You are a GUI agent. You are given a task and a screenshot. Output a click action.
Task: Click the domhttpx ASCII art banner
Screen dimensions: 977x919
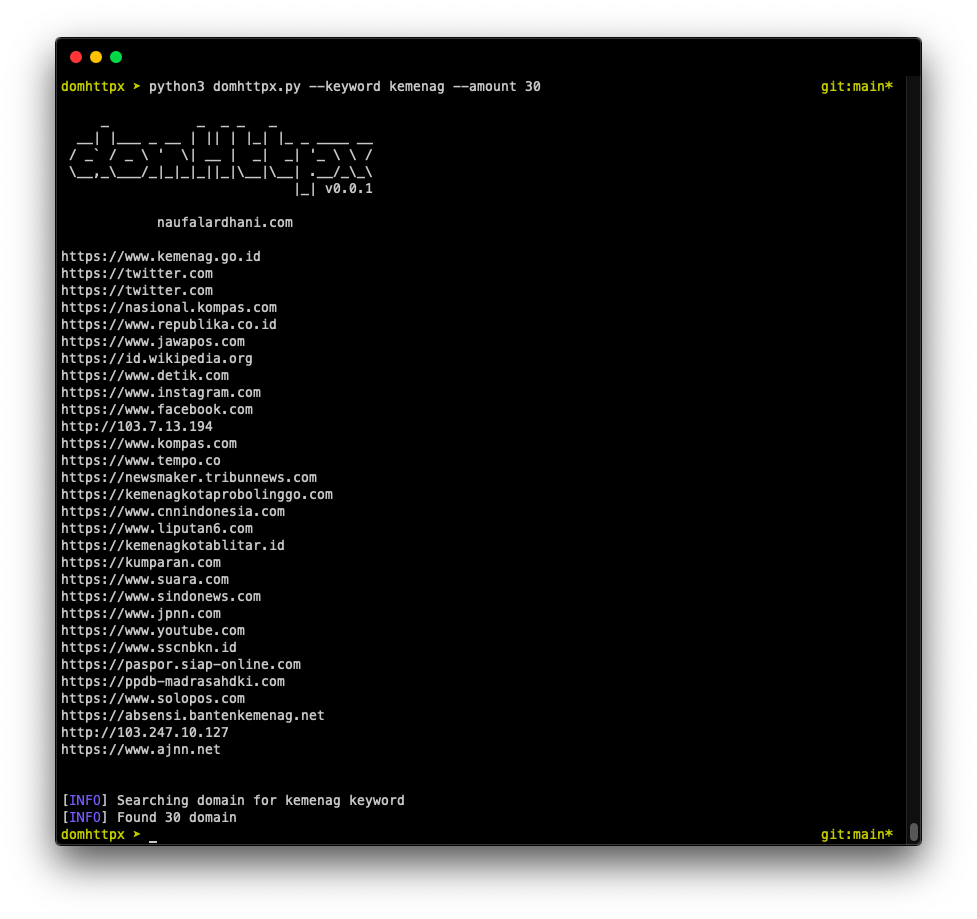point(221,159)
